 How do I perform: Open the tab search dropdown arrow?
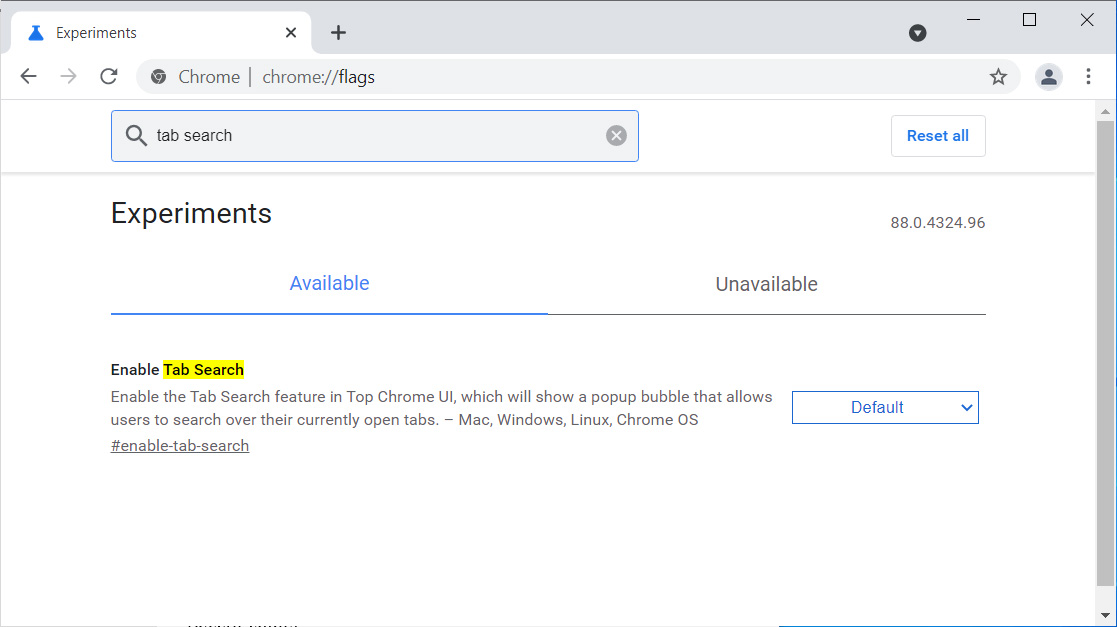coord(918,33)
